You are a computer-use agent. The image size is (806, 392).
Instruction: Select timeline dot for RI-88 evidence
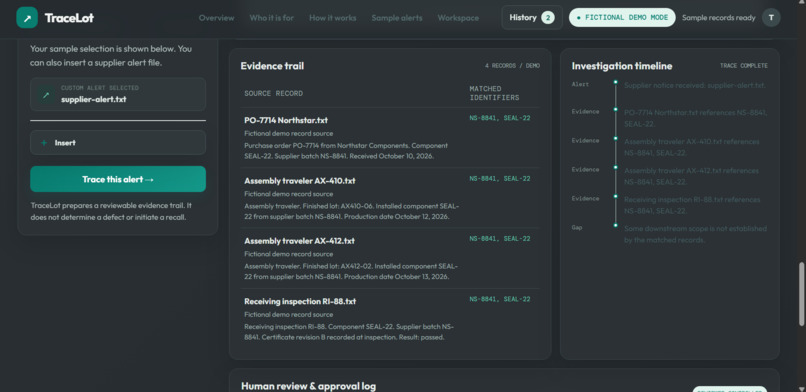pos(615,196)
